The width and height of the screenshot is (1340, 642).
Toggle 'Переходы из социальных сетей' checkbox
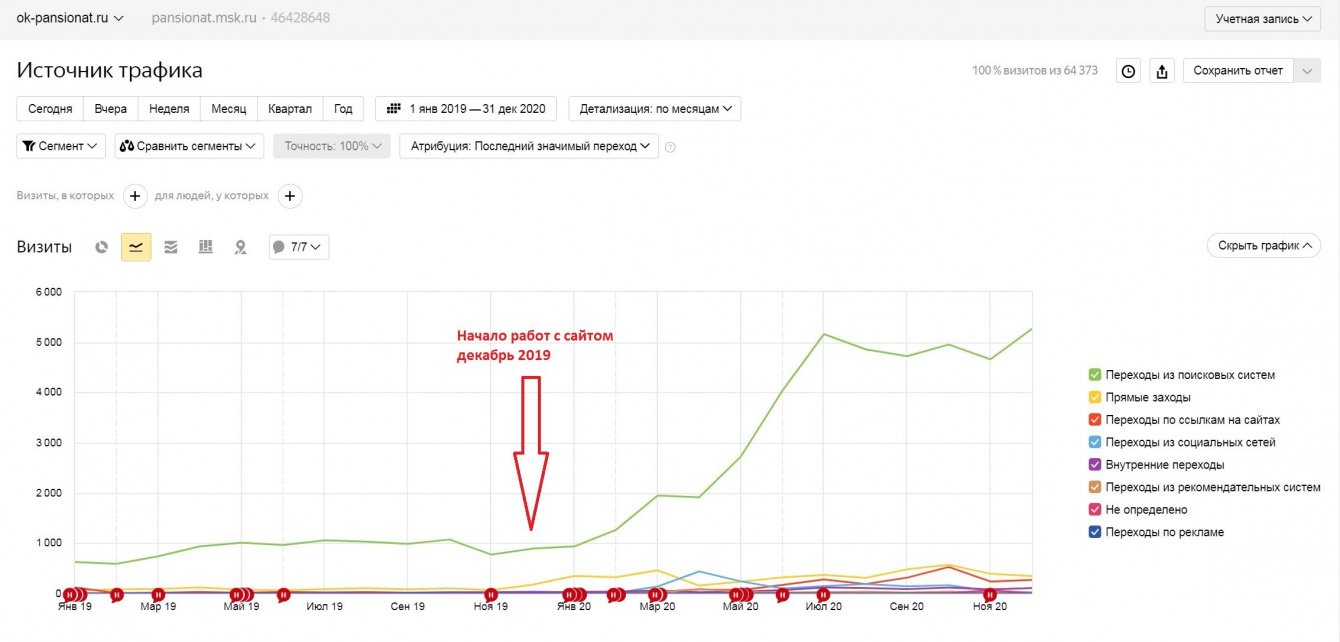[x=1094, y=442]
